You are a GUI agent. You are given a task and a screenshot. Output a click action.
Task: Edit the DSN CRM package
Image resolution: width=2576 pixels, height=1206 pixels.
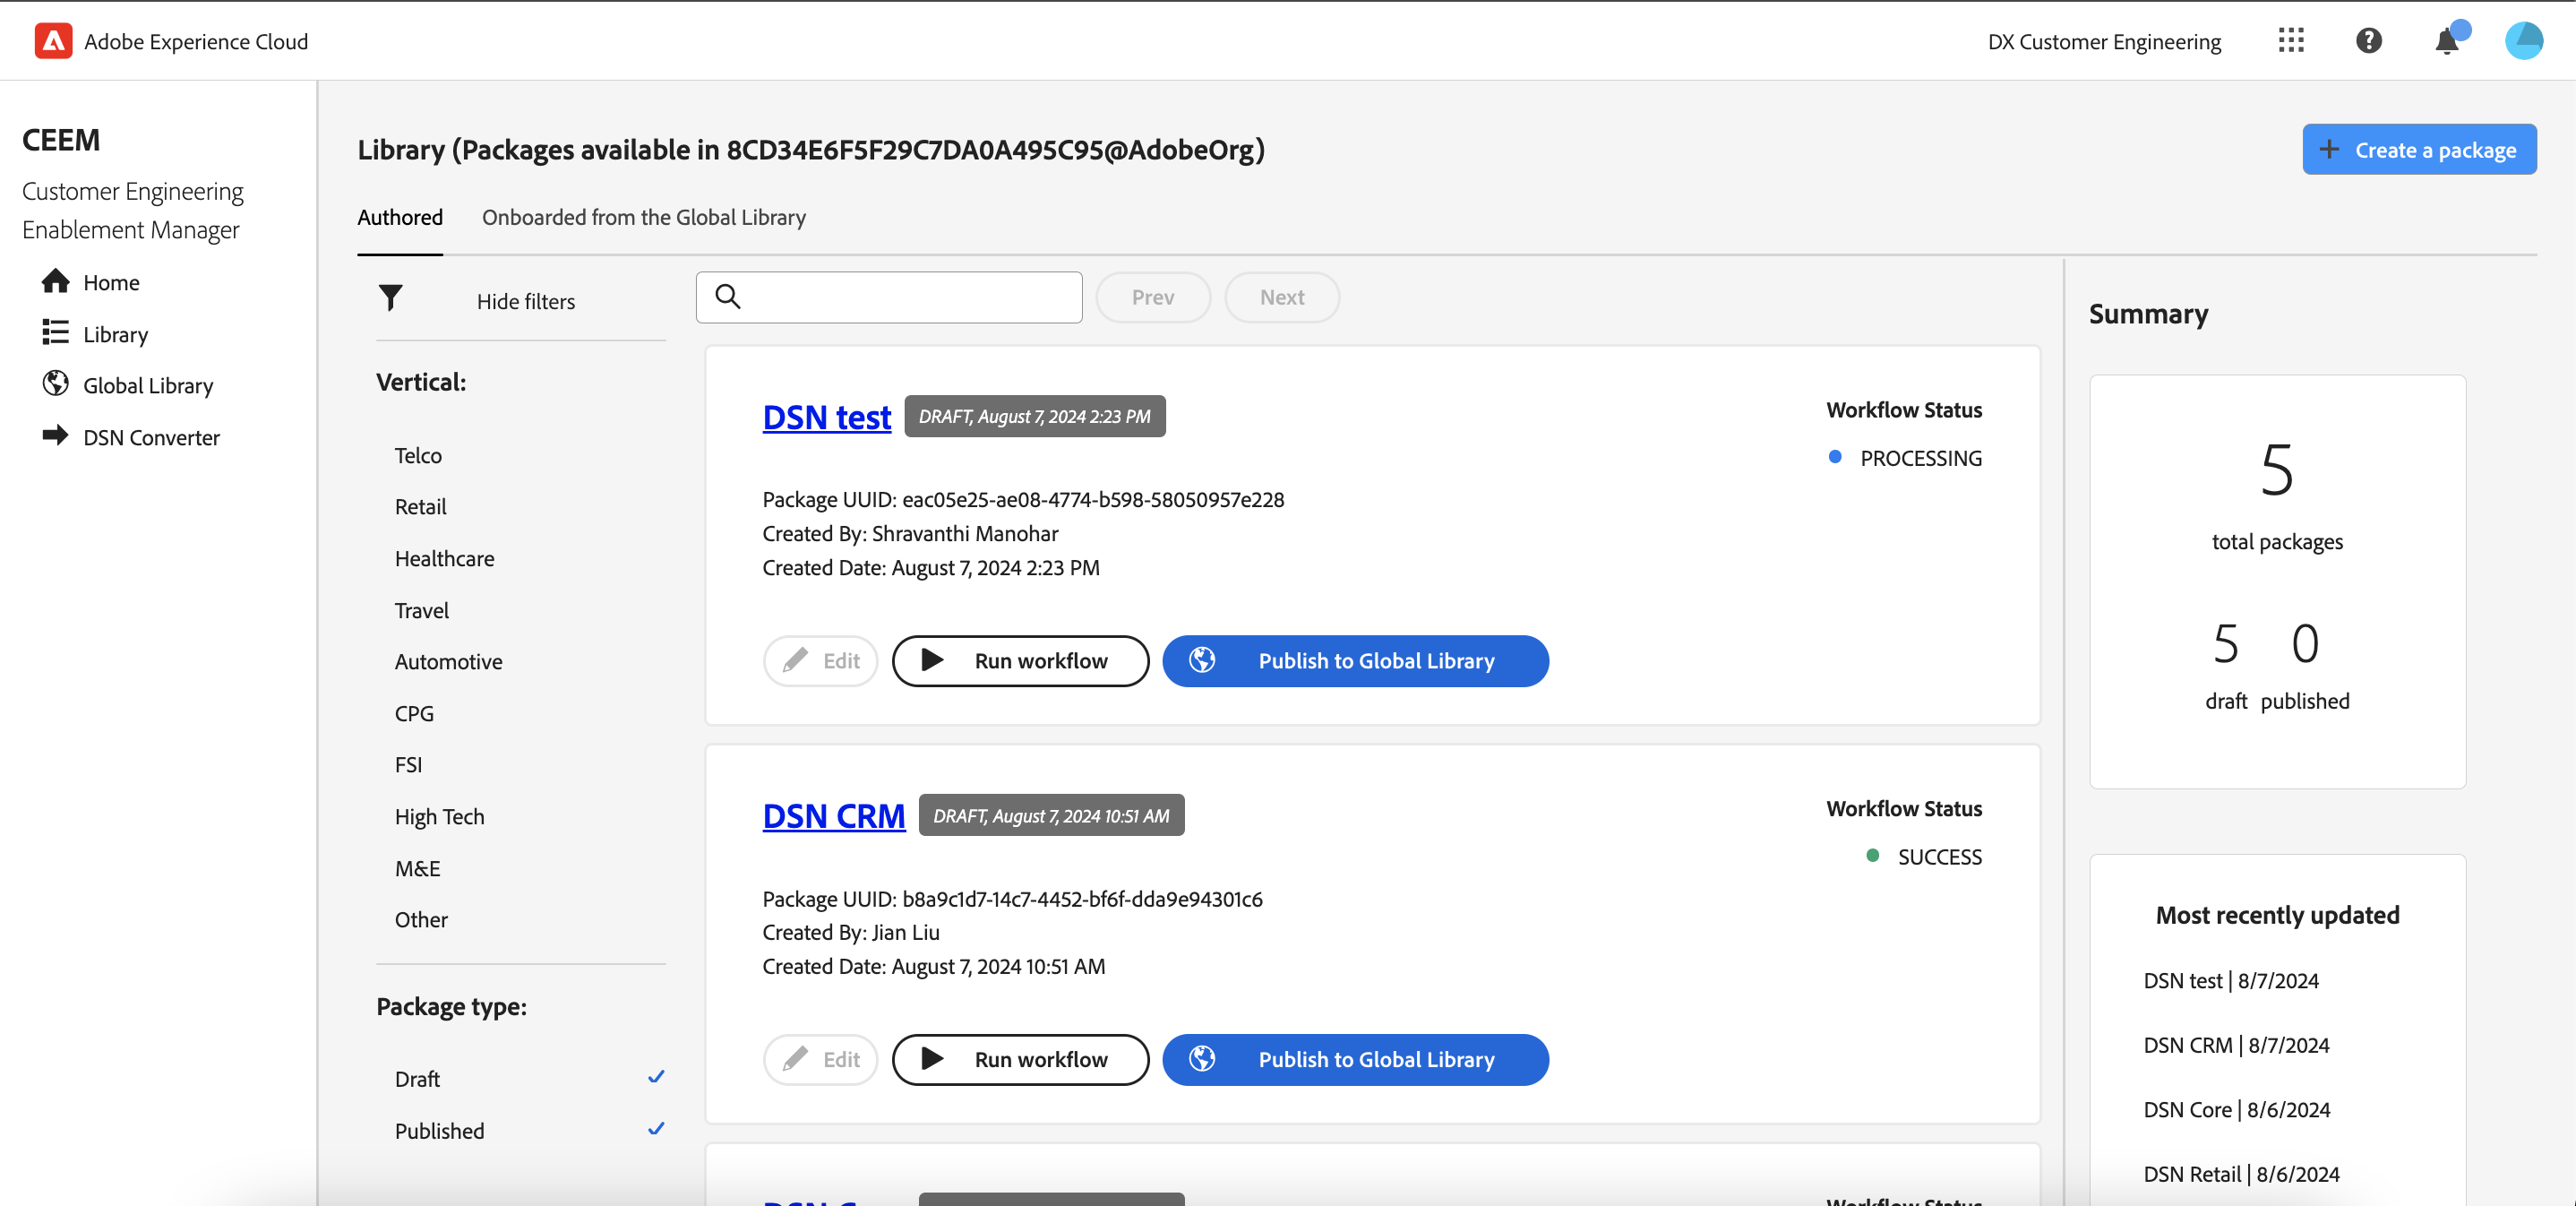click(820, 1059)
